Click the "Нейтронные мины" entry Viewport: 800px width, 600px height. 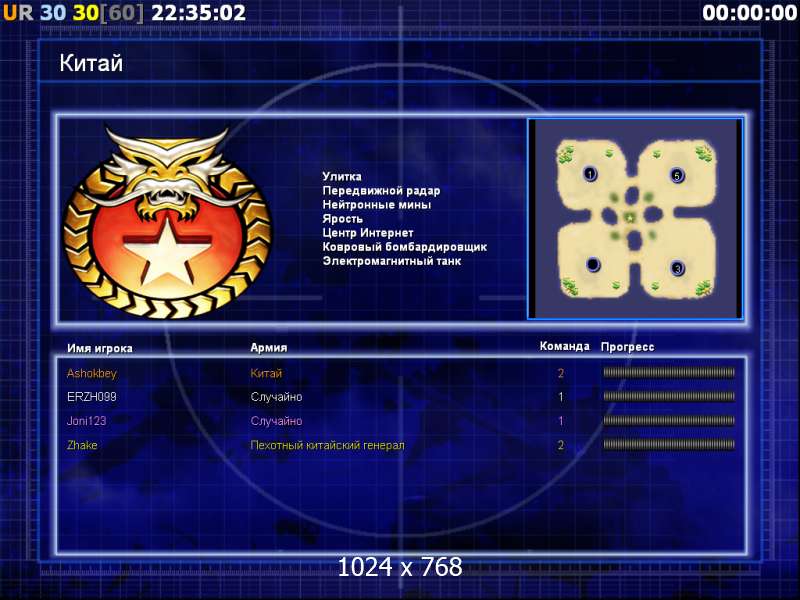[x=377, y=205]
